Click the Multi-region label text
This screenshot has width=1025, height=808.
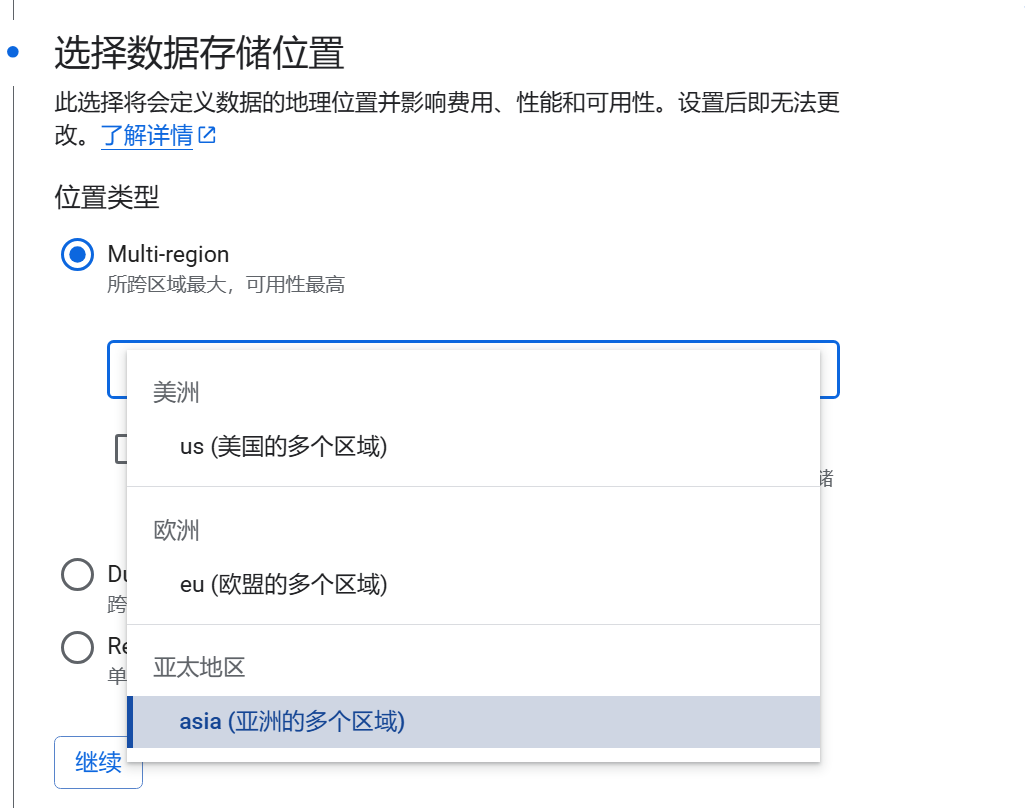point(168,254)
